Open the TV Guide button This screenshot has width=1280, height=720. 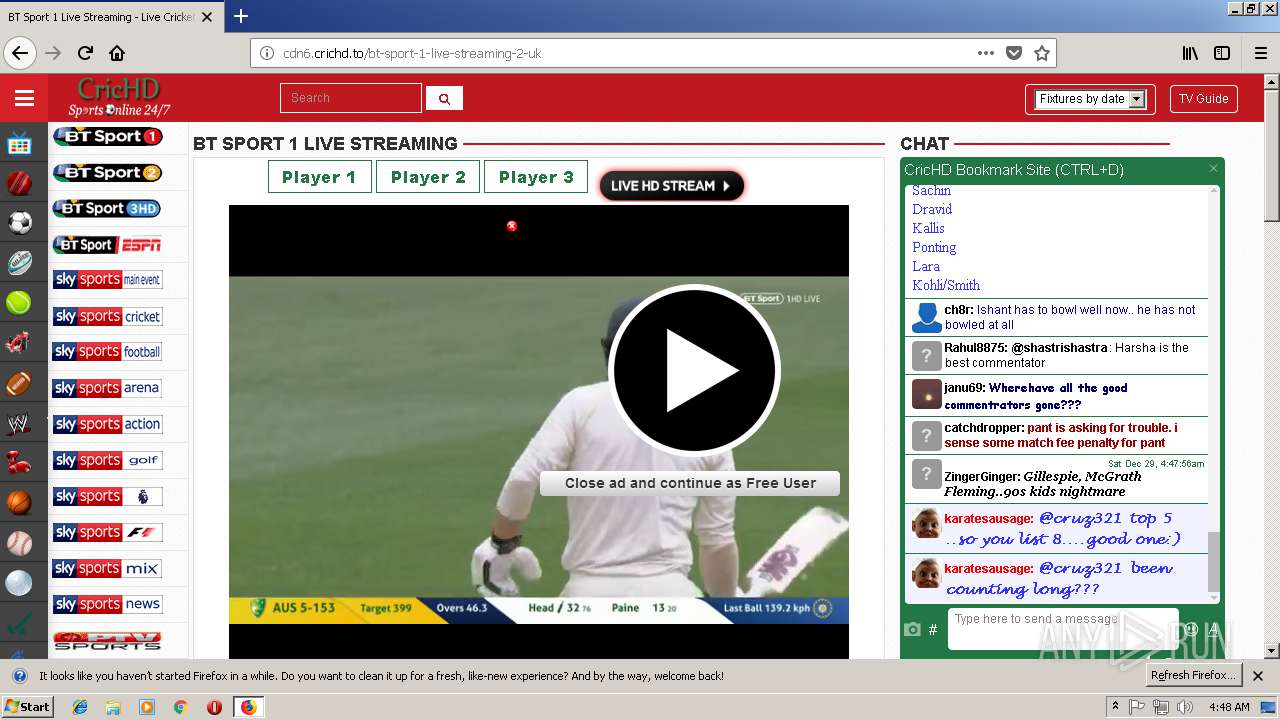pos(1203,99)
